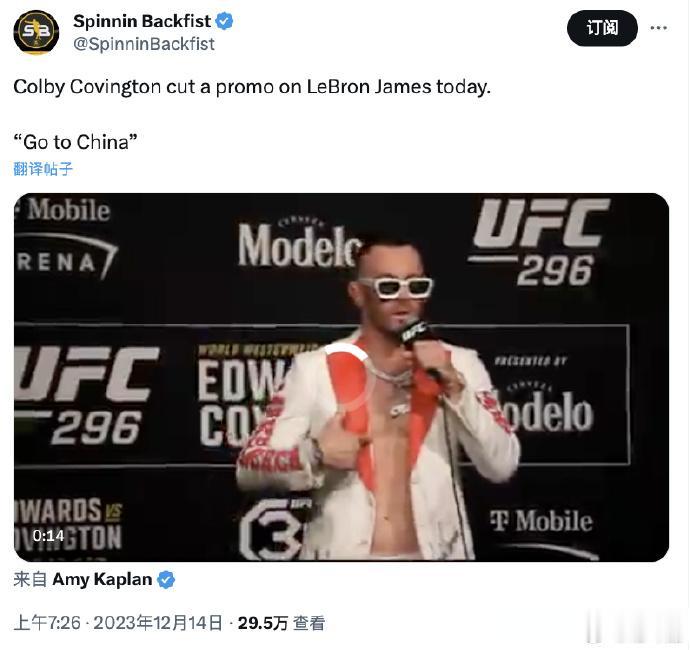
Task: Click the T-Mobile logo area of the video
Action: pos(541,521)
